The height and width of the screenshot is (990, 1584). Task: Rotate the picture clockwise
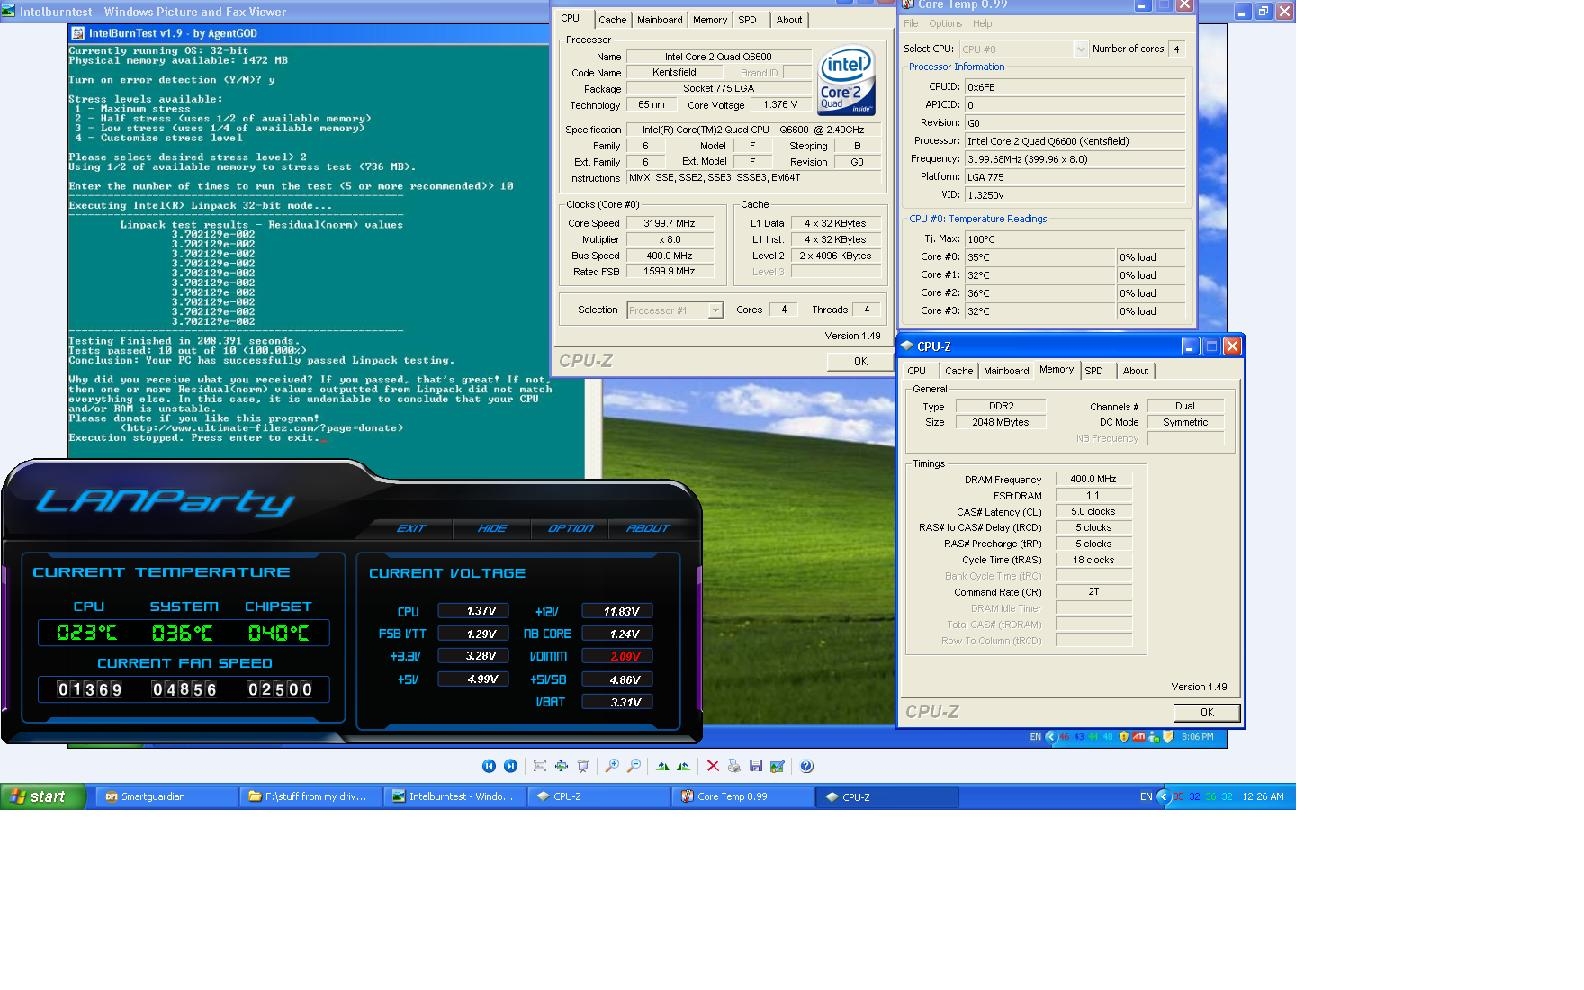(662, 766)
